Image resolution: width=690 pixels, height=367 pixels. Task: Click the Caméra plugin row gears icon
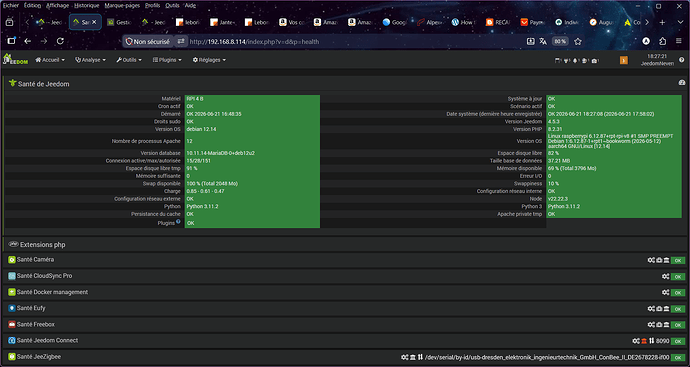[x=651, y=260]
